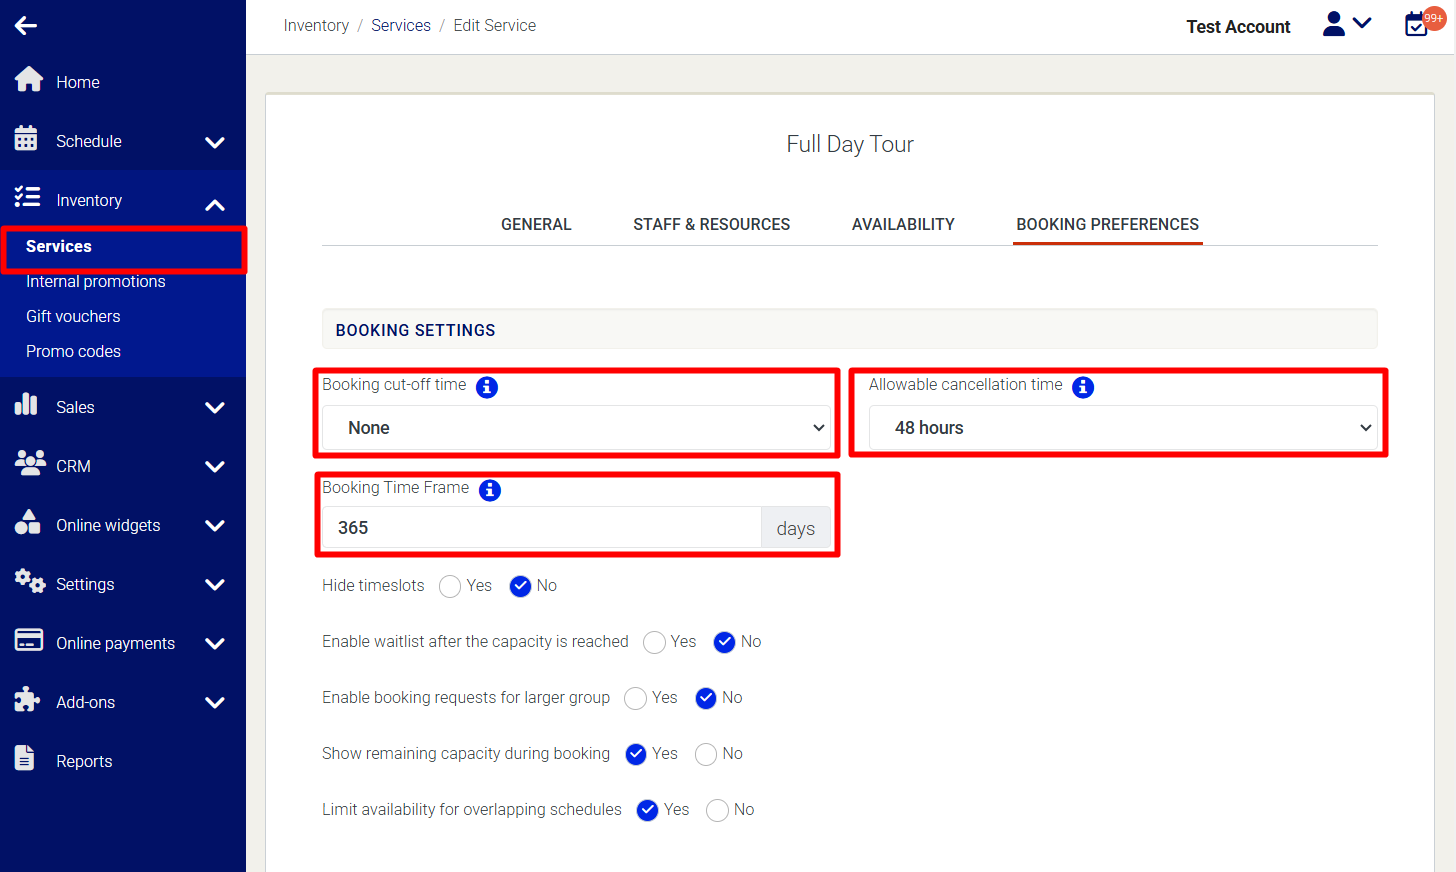
Task: Select Yes for Hide timeslots
Action: [x=450, y=586]
